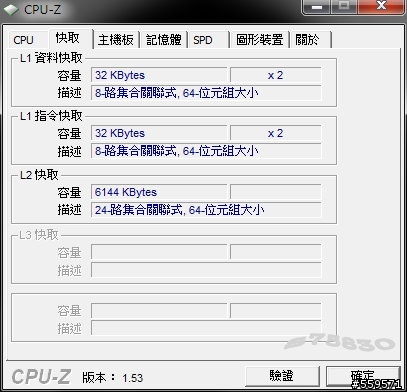Open the 圖形裝置 tab
The image size is (407, 392).
click(x=259, y=40)
